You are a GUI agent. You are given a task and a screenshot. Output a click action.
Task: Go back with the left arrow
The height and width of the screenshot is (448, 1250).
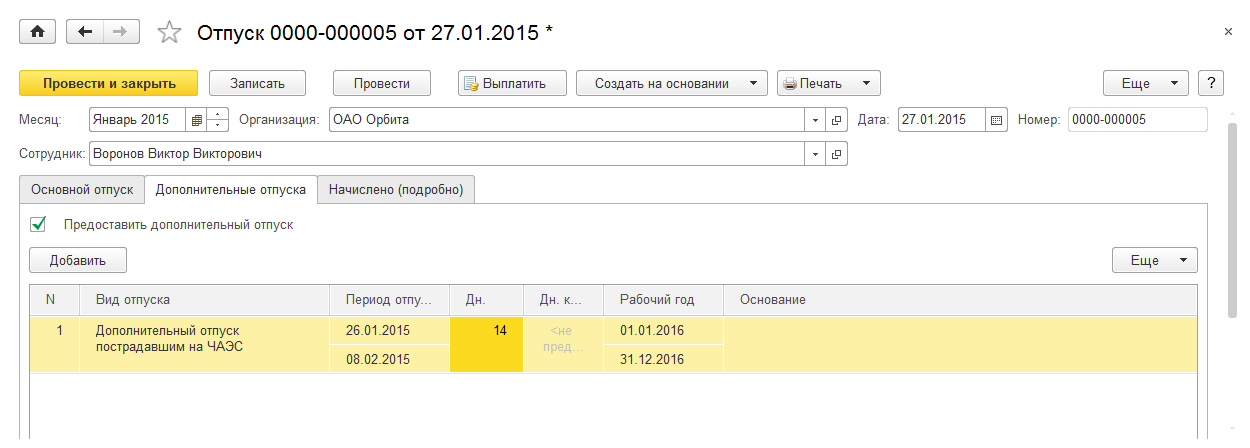pyautogui.click(x=85, y=32)
